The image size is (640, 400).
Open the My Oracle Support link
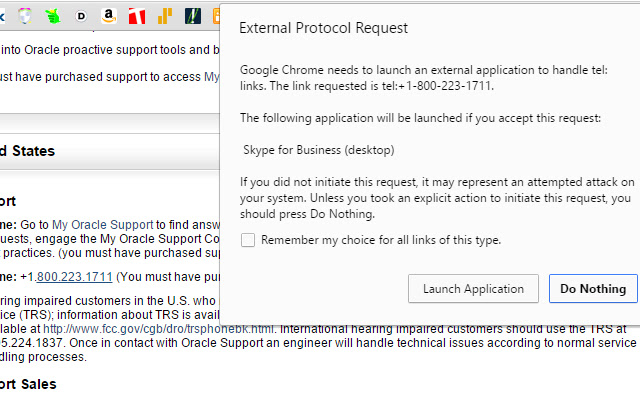tap(102, 224)
